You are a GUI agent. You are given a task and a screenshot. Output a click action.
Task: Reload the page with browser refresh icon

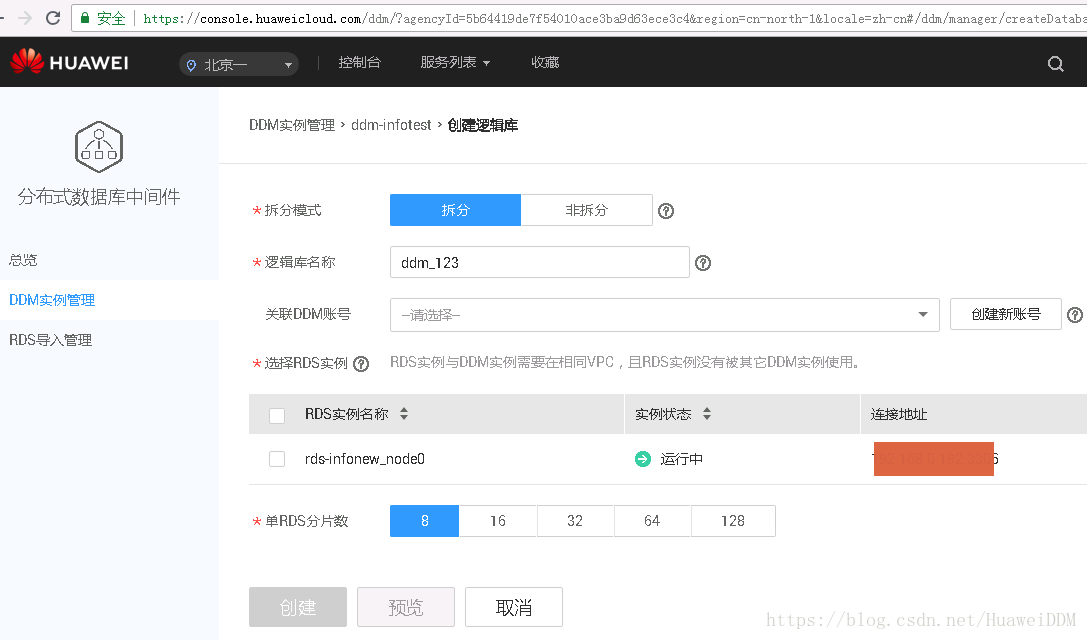pos(53,18)
